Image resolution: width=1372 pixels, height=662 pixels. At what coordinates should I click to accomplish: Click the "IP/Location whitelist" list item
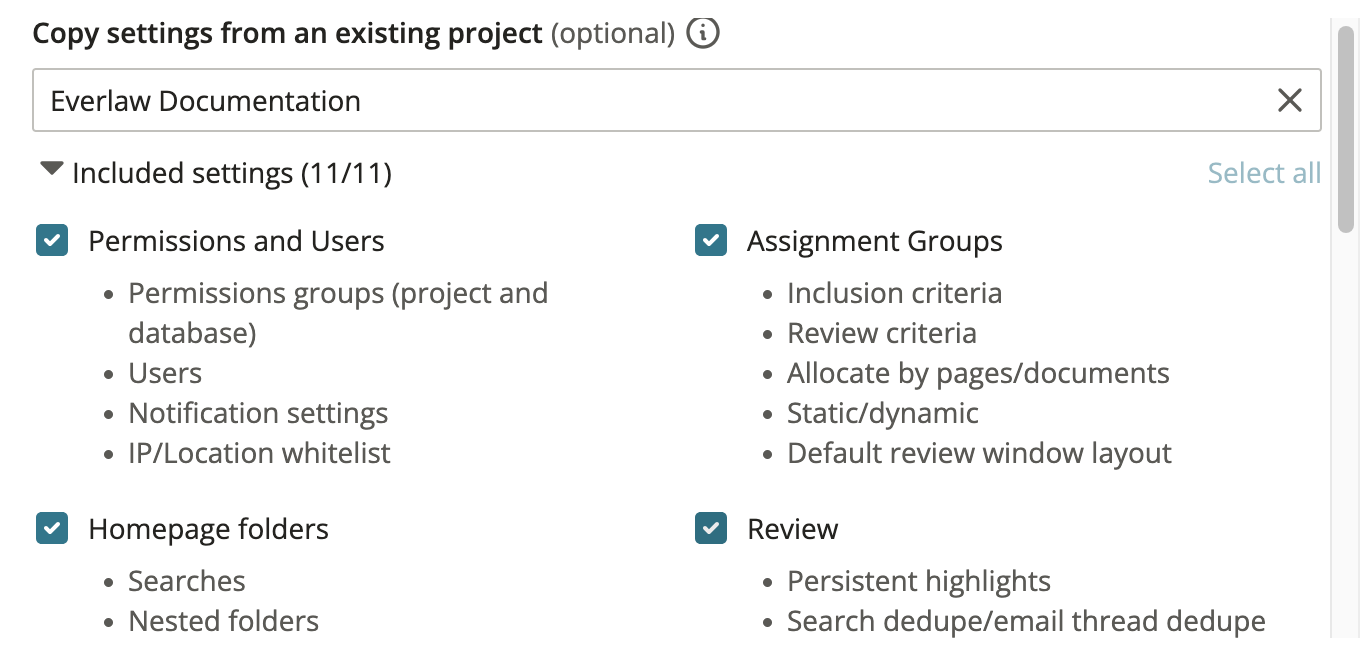click(259, 453)
